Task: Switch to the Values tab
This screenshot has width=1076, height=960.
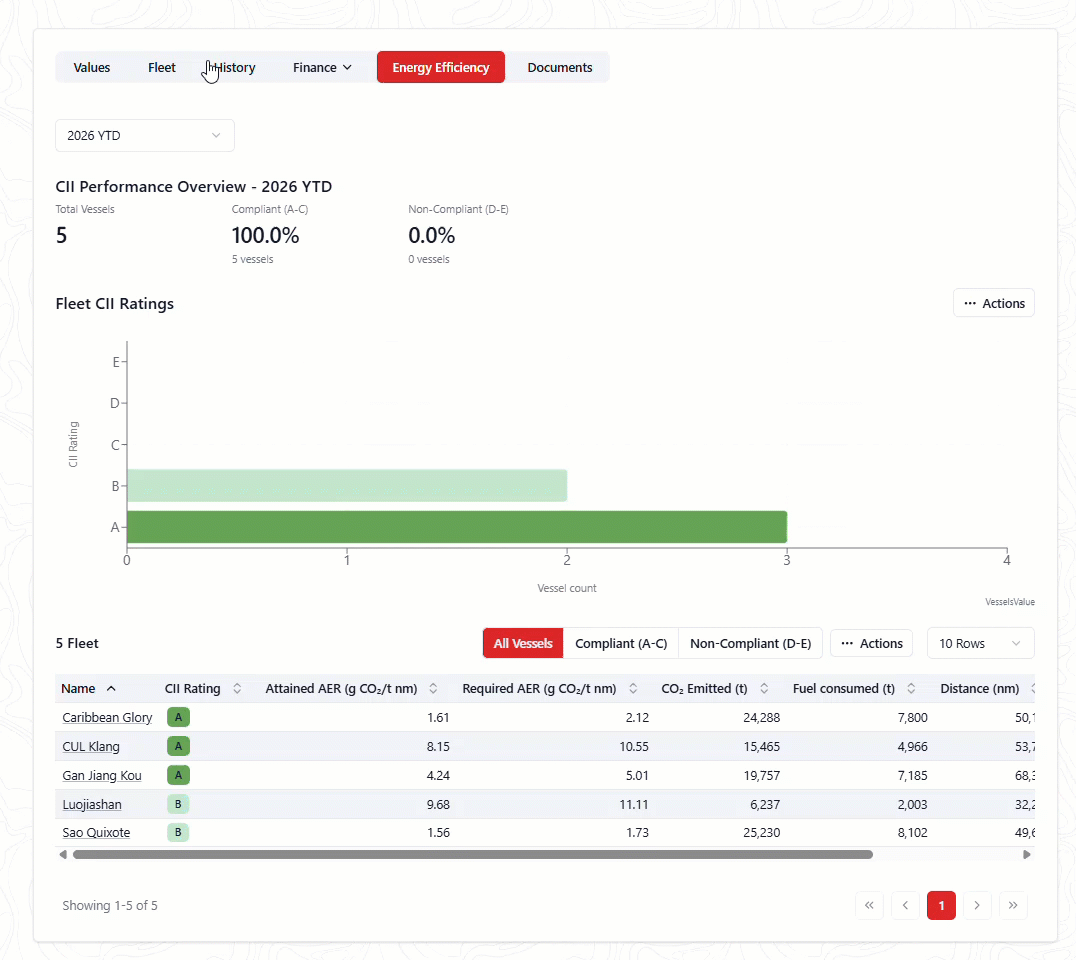Action: (92, 67)
